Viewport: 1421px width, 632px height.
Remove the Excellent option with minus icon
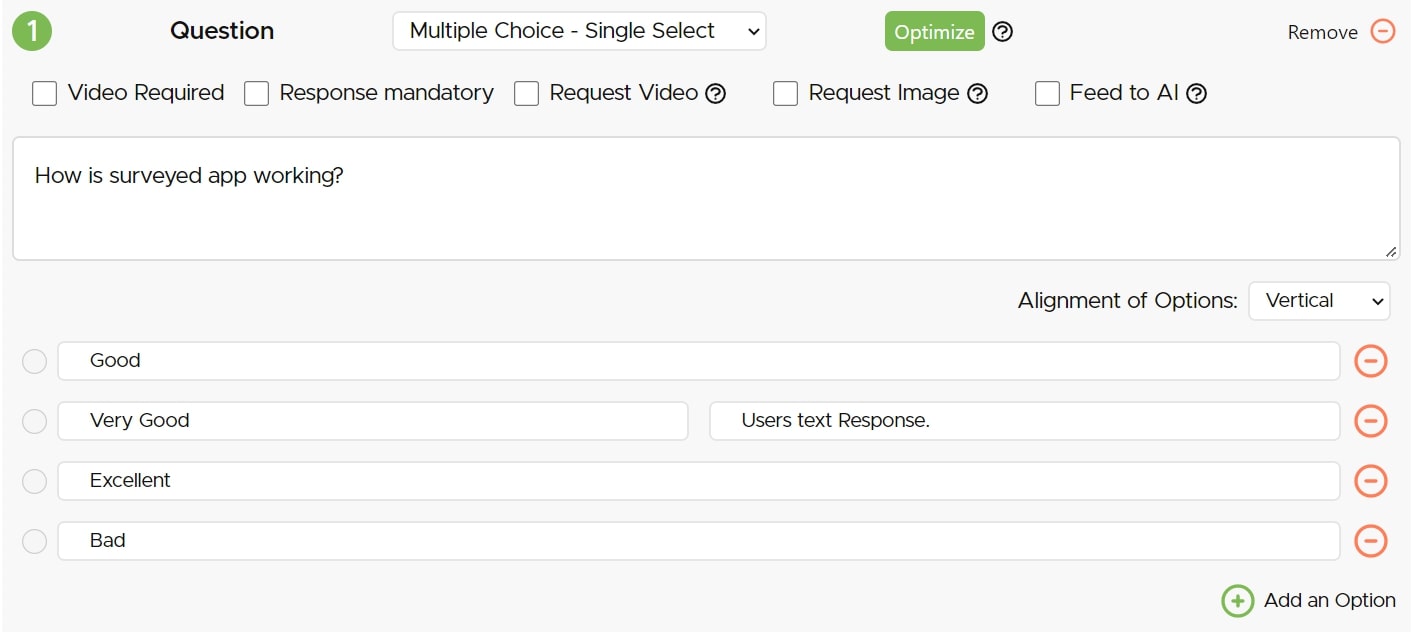click(x=1370, y=481)
